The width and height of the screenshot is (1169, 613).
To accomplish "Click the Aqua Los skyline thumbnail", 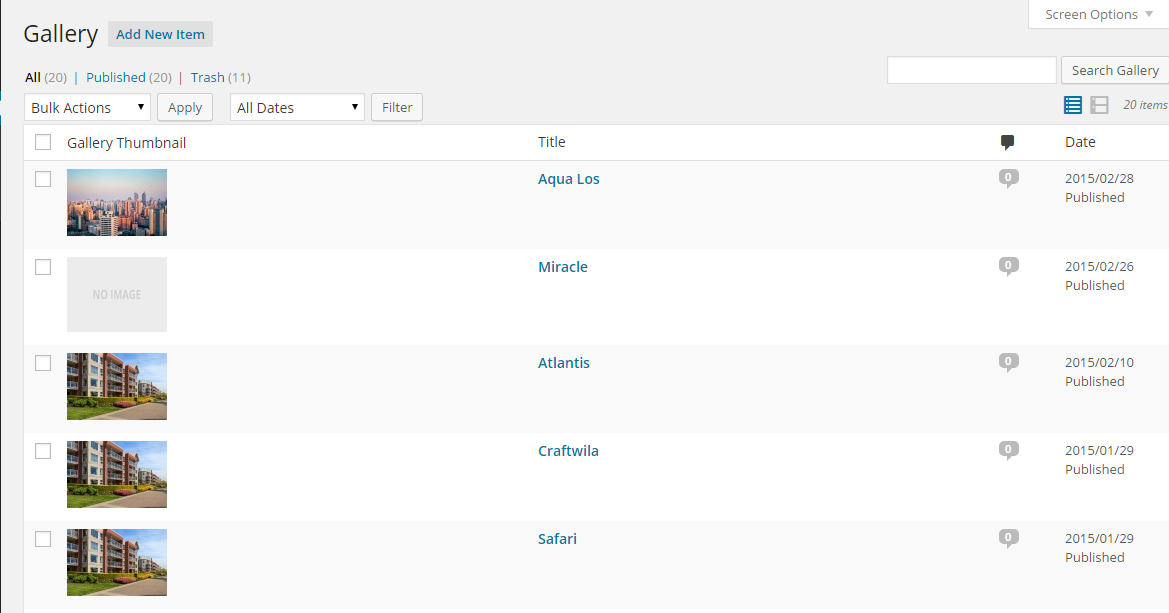I will [117, 202].
